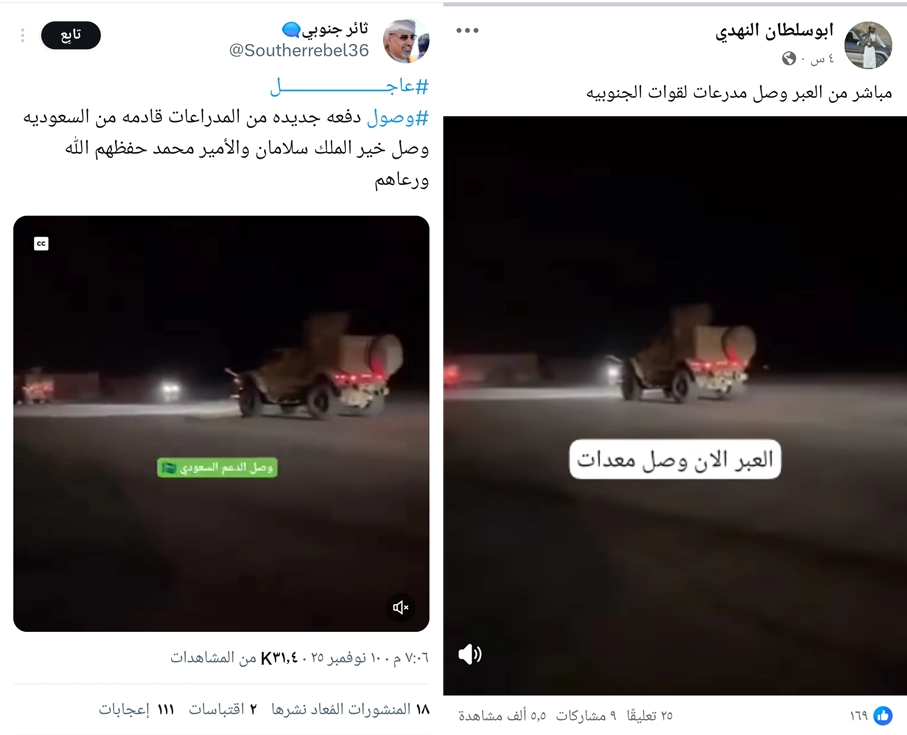907x735 pixels.
Task: Unmute the tweet video speaker icon
Action: pyautogui.click(x=400, y=607)
